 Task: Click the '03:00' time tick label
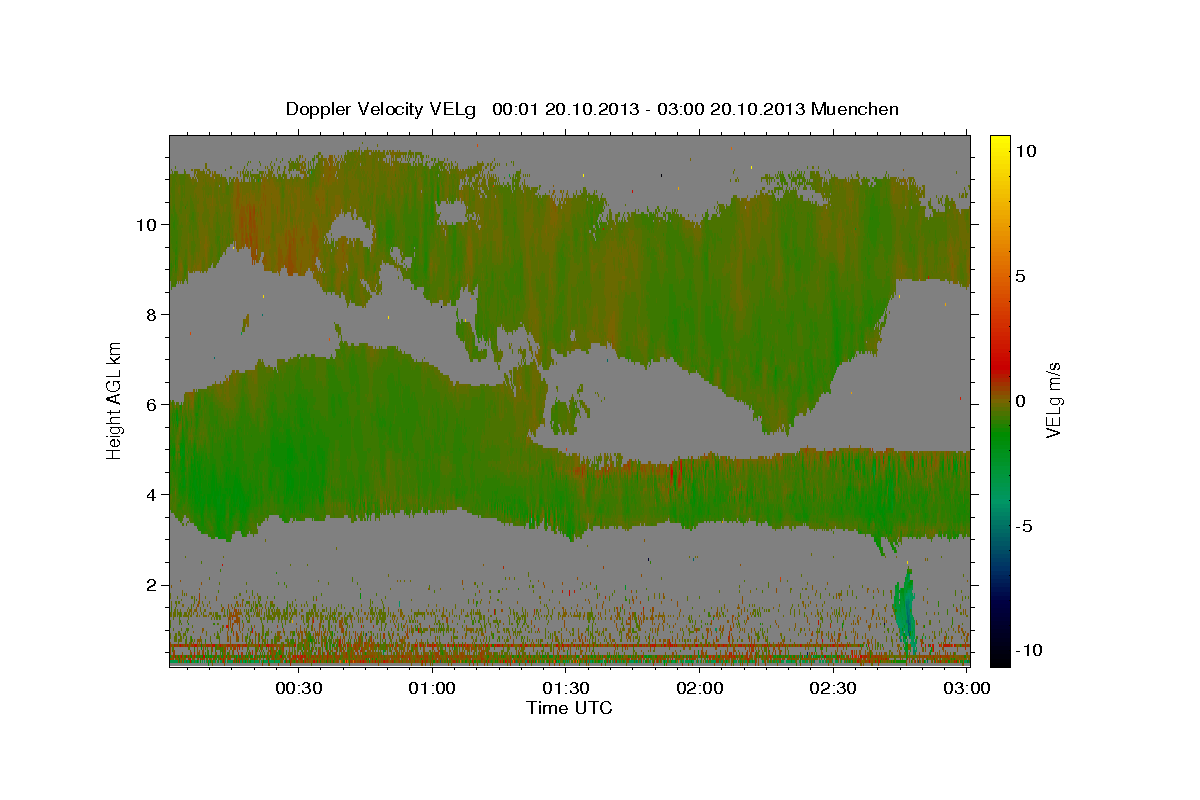point(966,688)
